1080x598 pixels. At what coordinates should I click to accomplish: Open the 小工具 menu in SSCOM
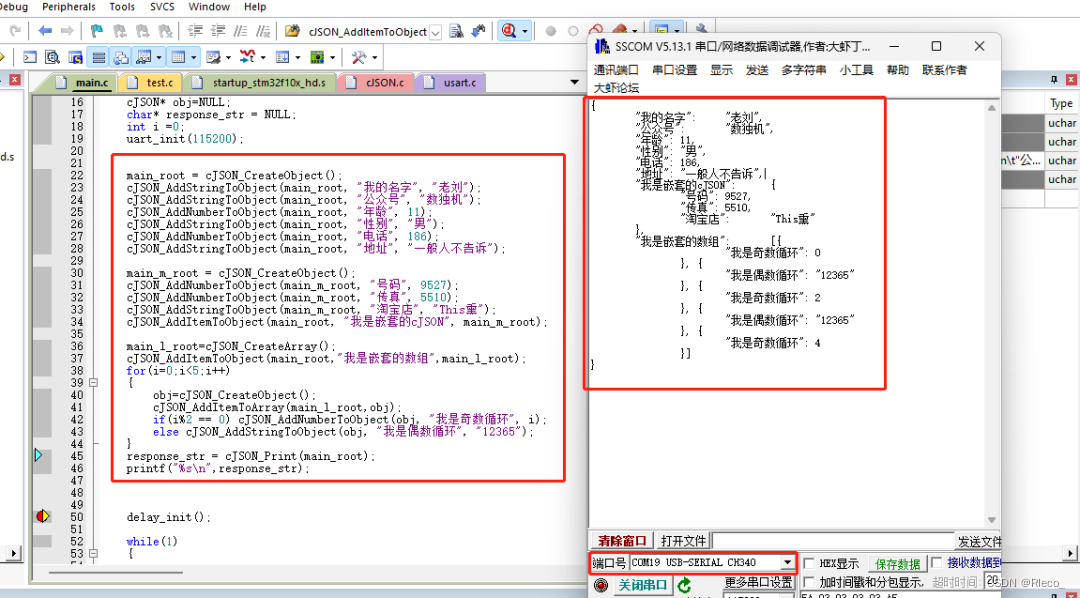[x=856, y=70]
